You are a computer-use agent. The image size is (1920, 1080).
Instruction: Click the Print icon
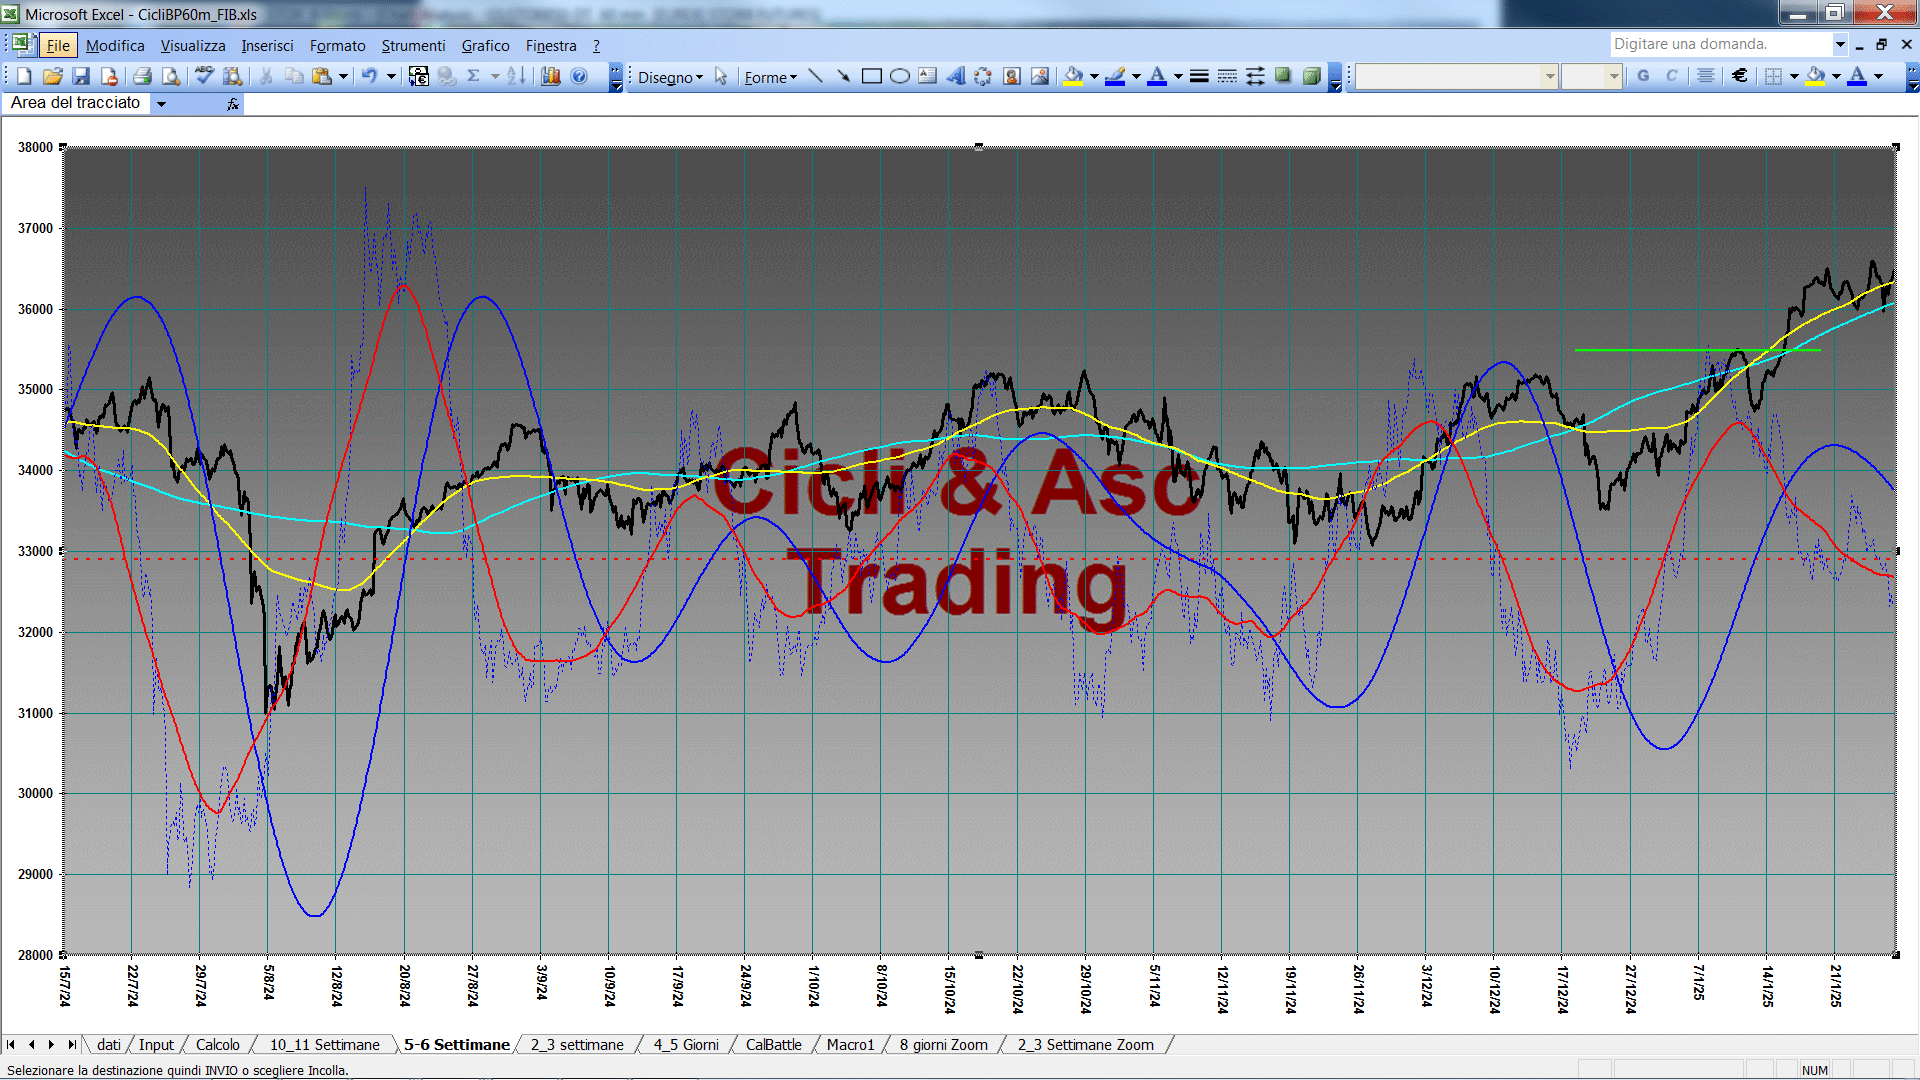coord(142,76)
